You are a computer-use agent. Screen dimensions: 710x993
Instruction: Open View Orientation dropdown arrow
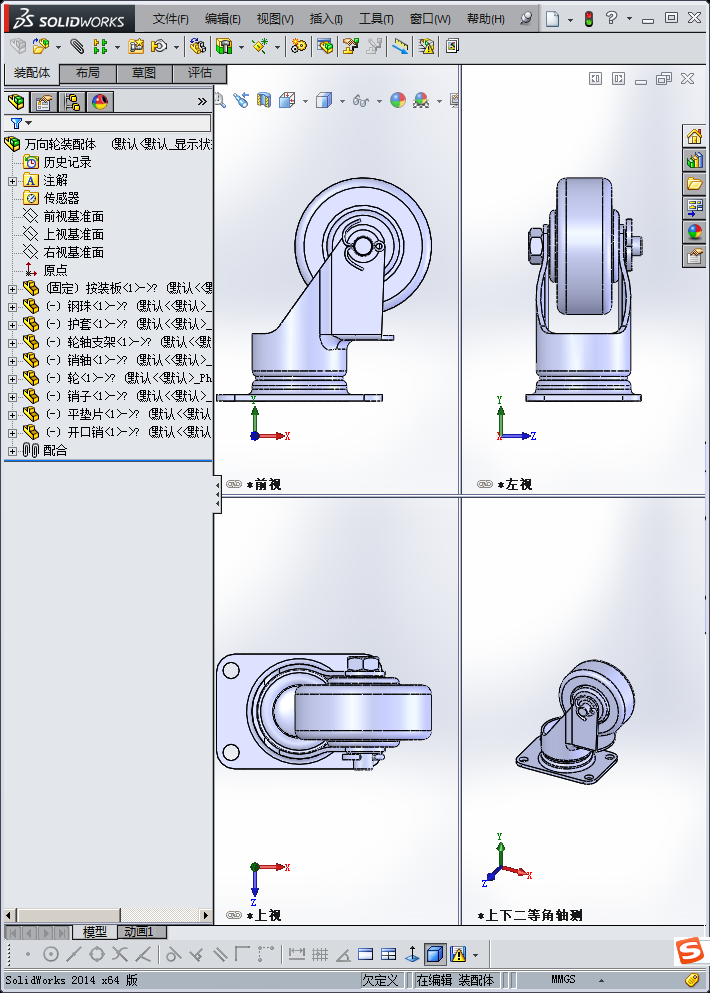coord(305,101)
